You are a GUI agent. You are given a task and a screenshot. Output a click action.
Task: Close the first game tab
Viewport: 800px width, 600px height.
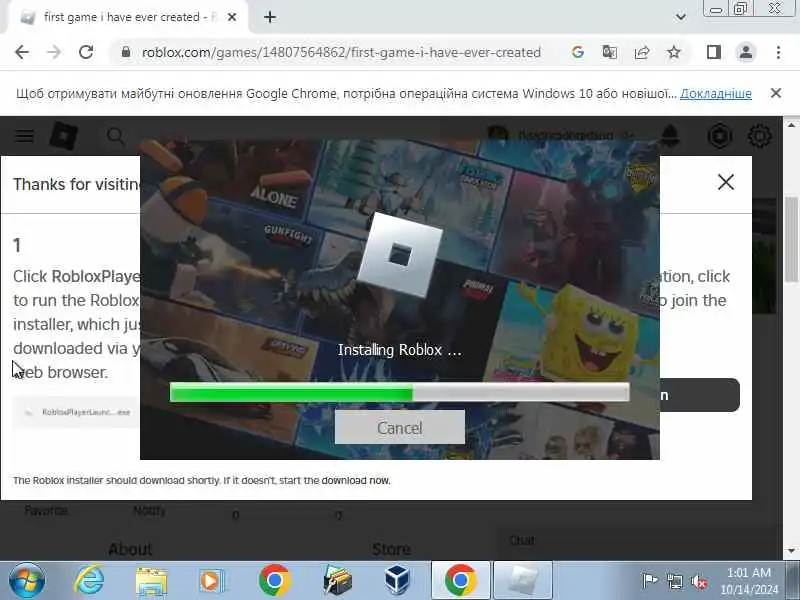pyautogui.click(x=232, y=17)
